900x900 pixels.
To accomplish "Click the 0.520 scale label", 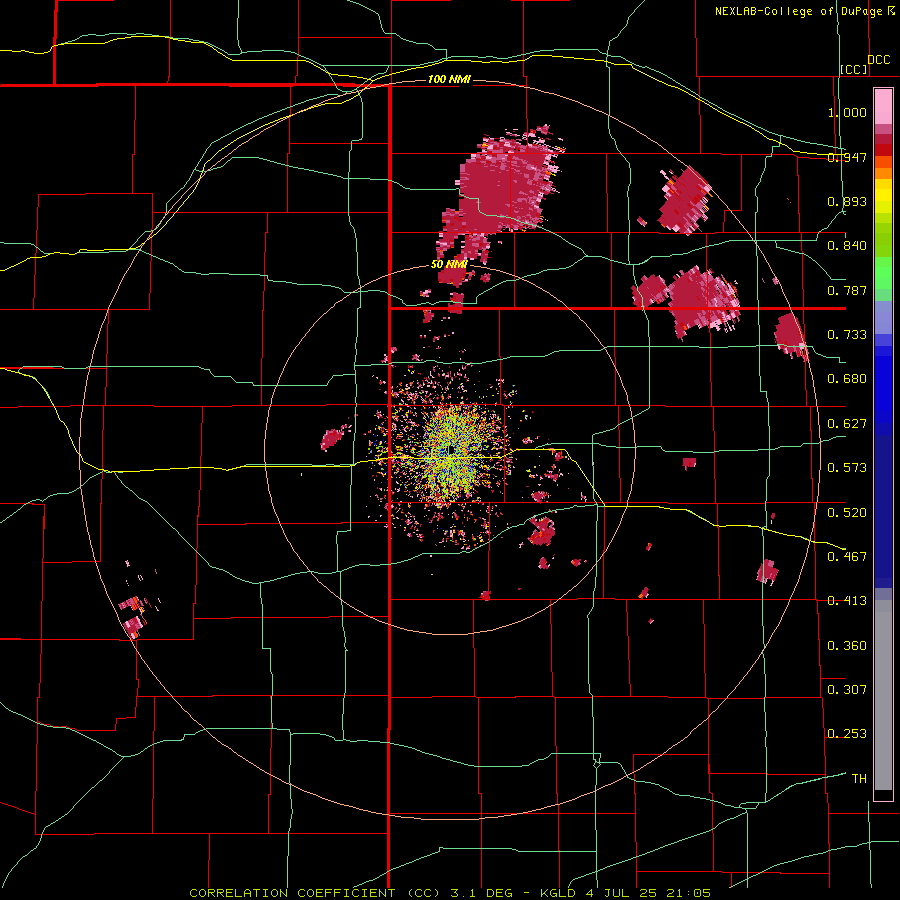I will click(x=847, y=512).
